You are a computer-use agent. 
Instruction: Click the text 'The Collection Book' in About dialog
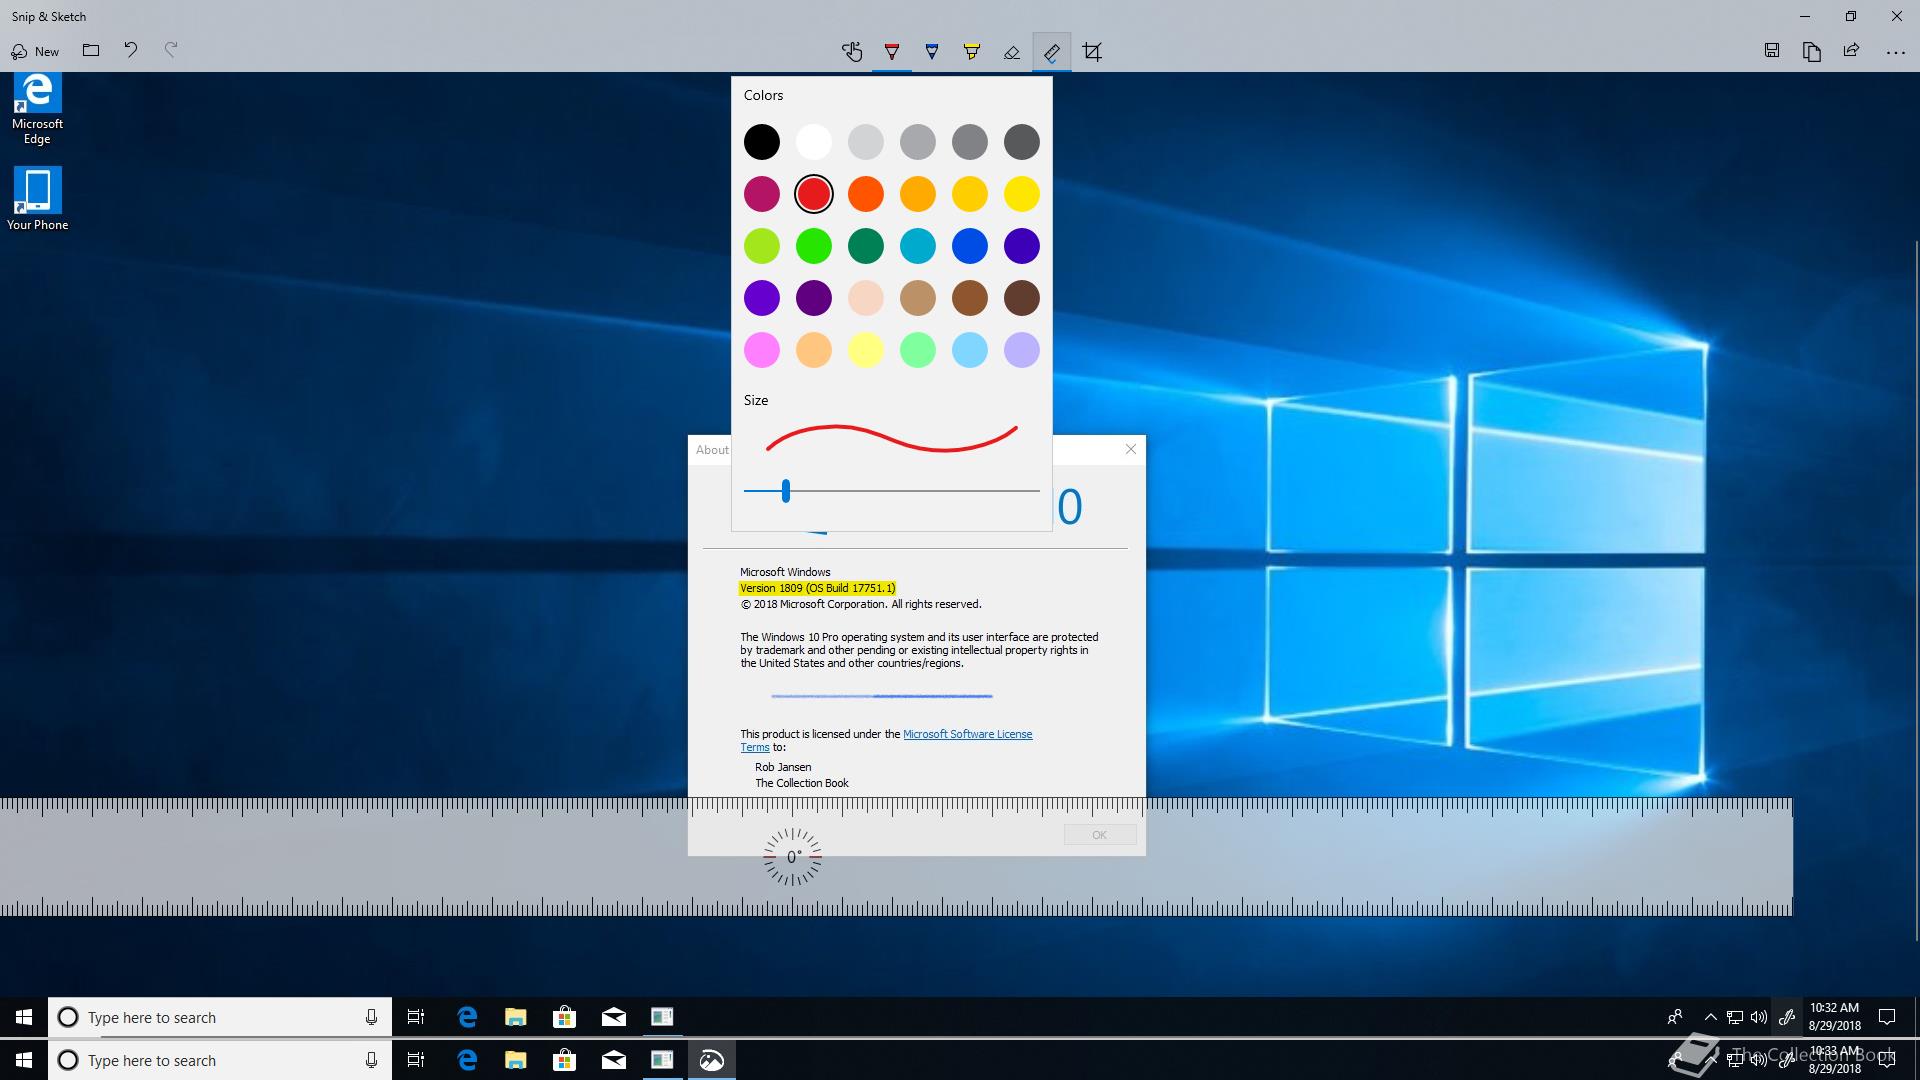tap(802, 783)
